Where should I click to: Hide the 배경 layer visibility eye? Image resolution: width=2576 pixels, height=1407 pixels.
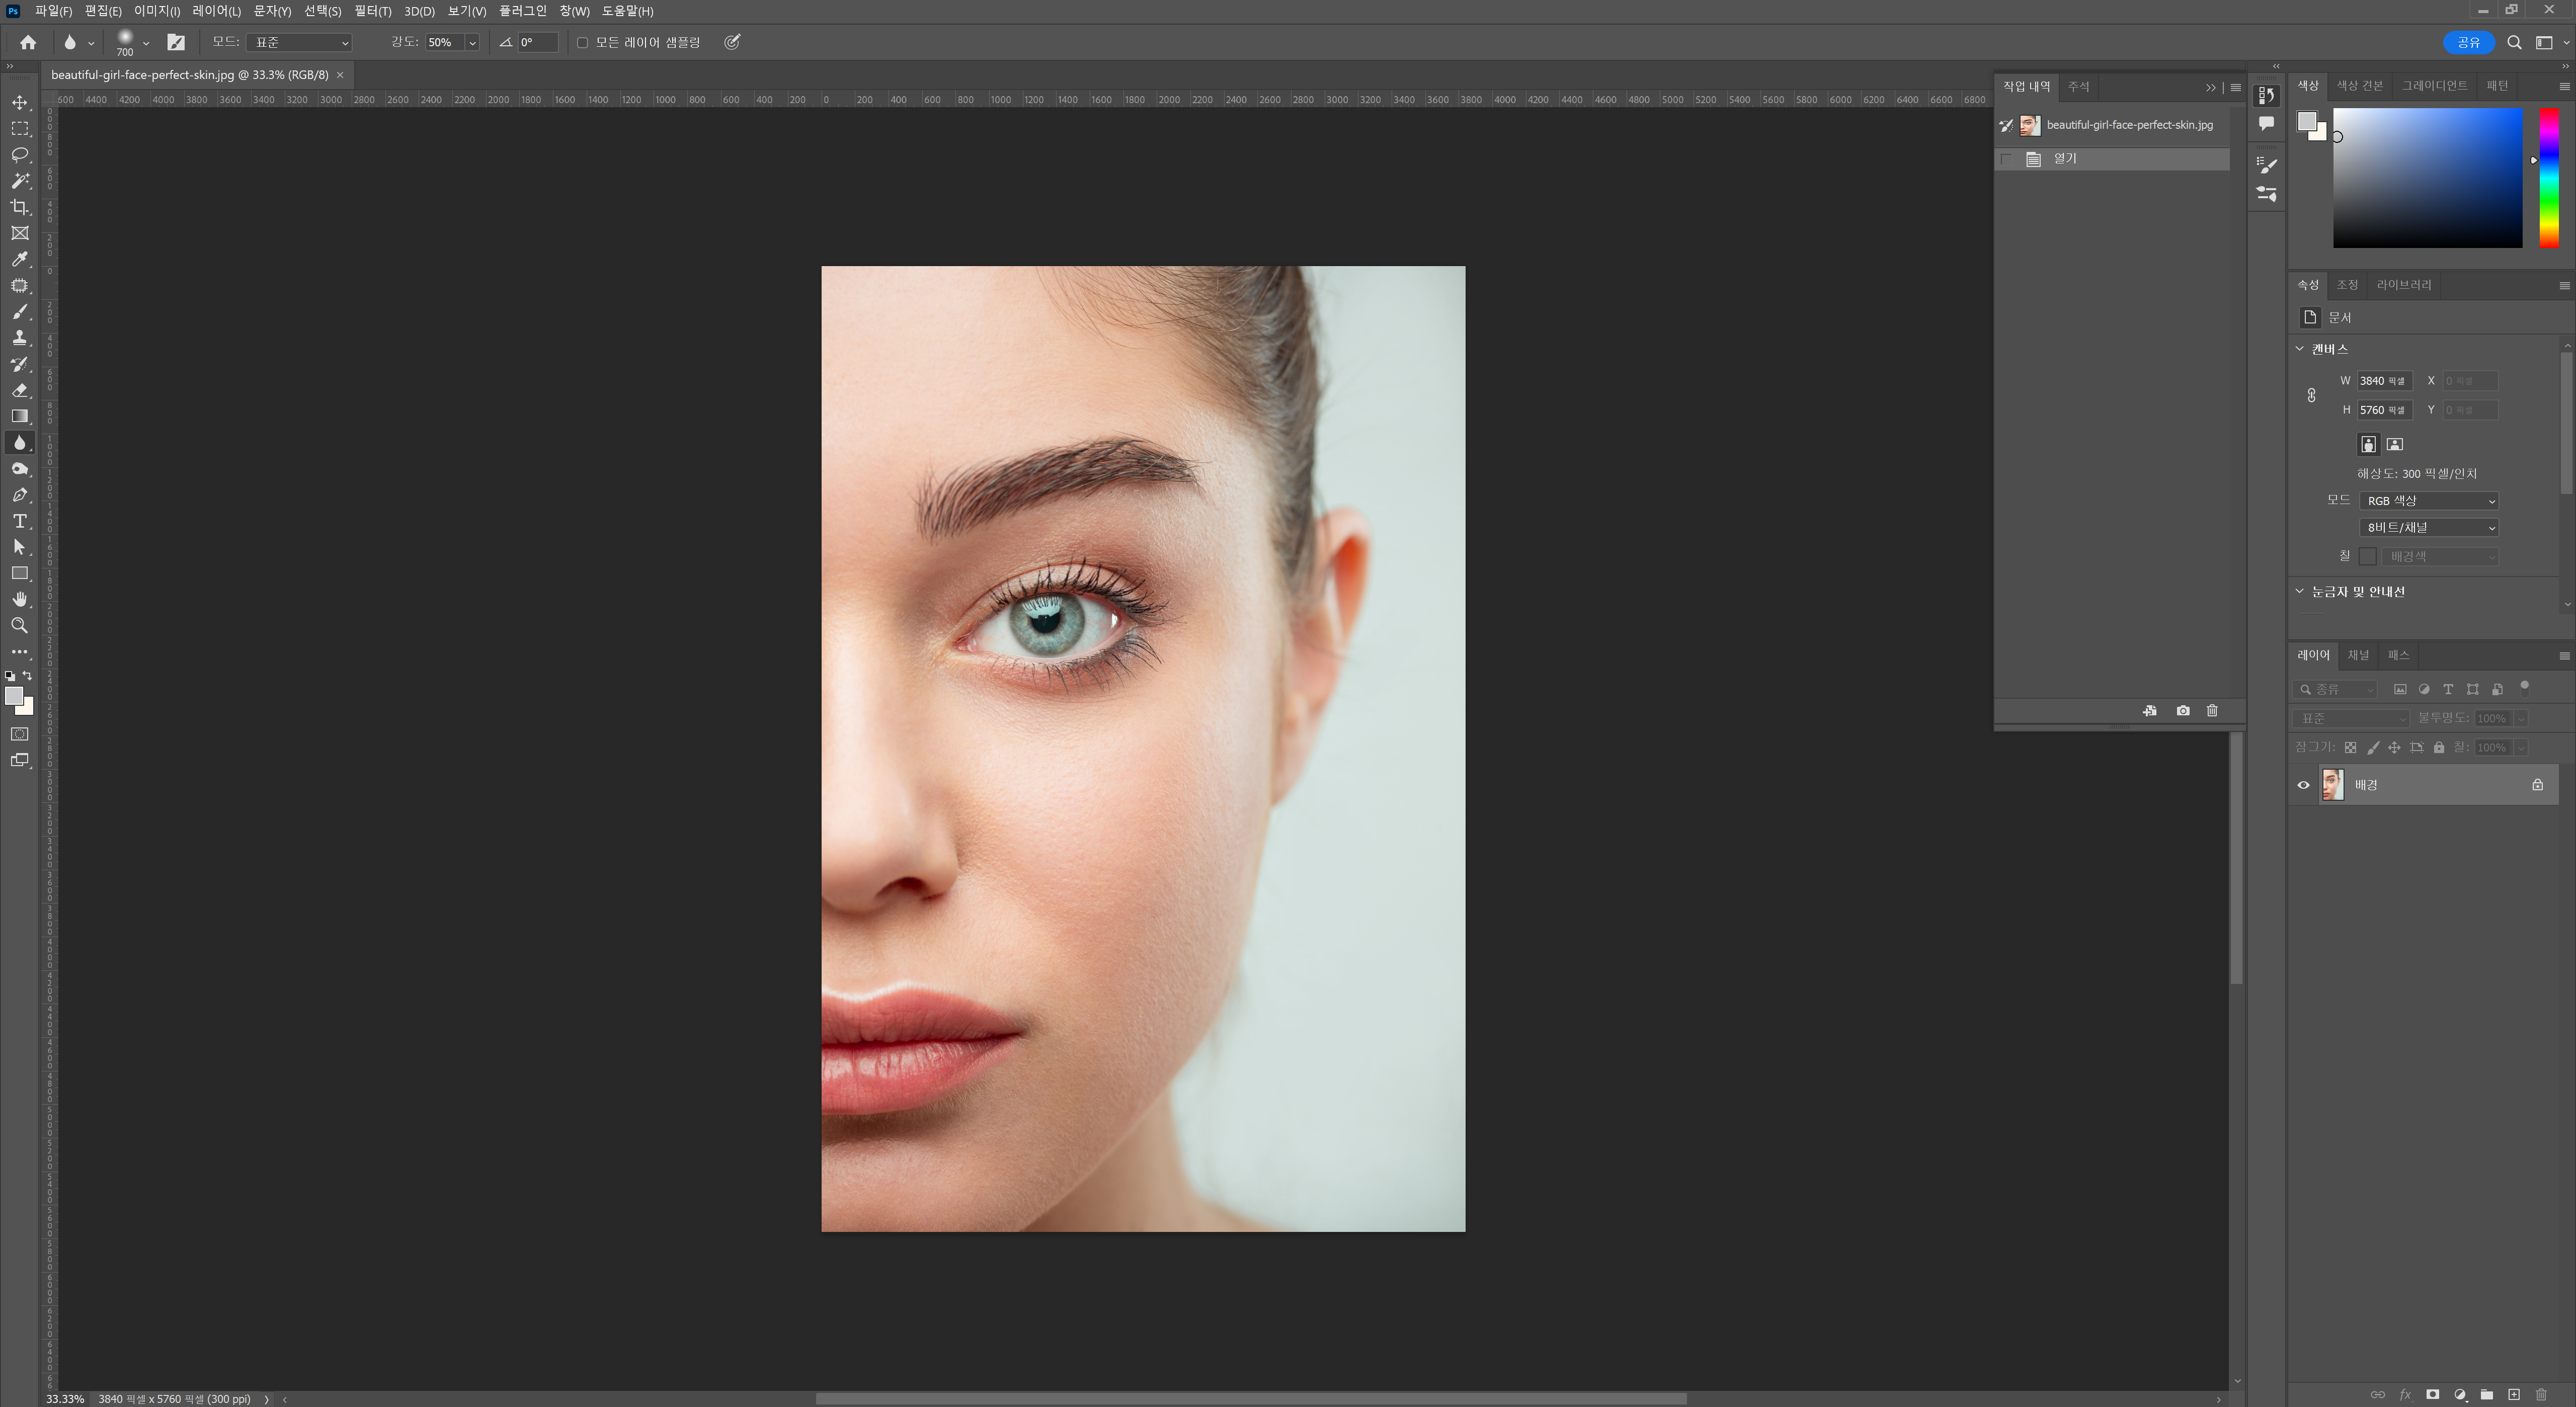tap(2304, 785)
